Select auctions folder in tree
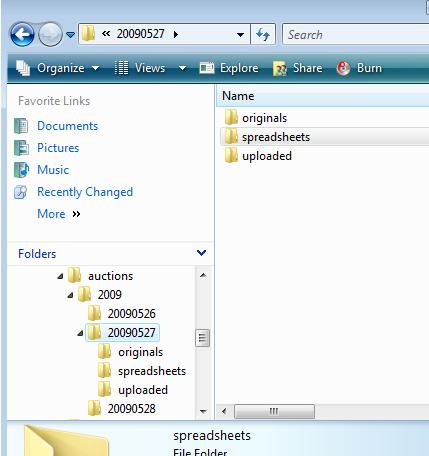429x456 pixels. [110, 276]
